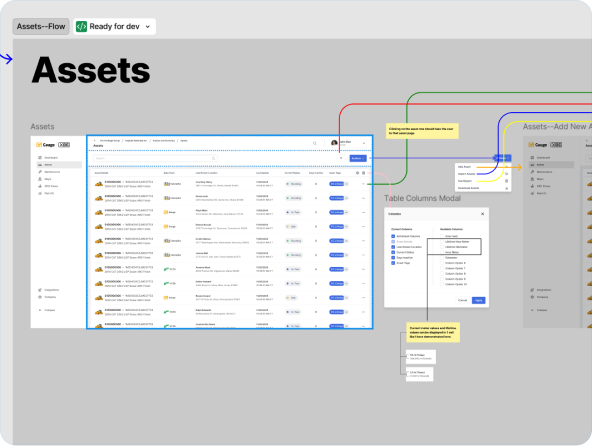The height and width of the screenshot is (446, 592).
Task: Click the large Assets section heading
Action: click(x=91, y=70)
